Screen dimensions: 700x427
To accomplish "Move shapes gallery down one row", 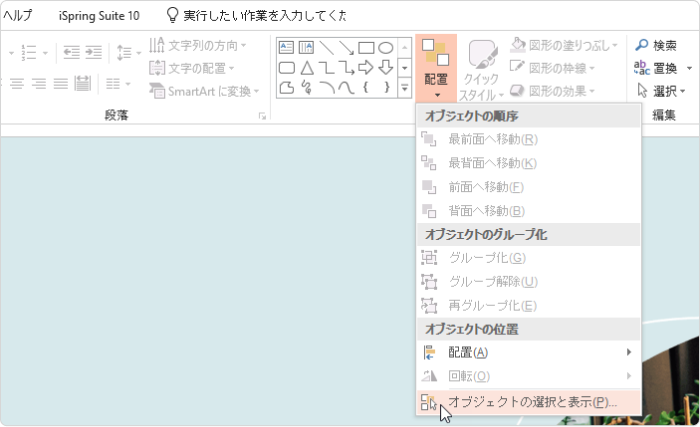I will 404,68.
